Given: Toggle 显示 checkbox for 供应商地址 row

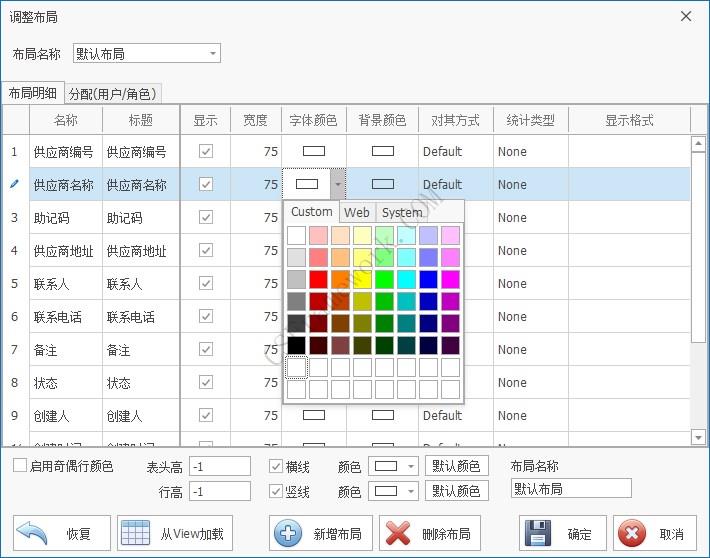Looking at the screenshot, I should coord(206,250).
